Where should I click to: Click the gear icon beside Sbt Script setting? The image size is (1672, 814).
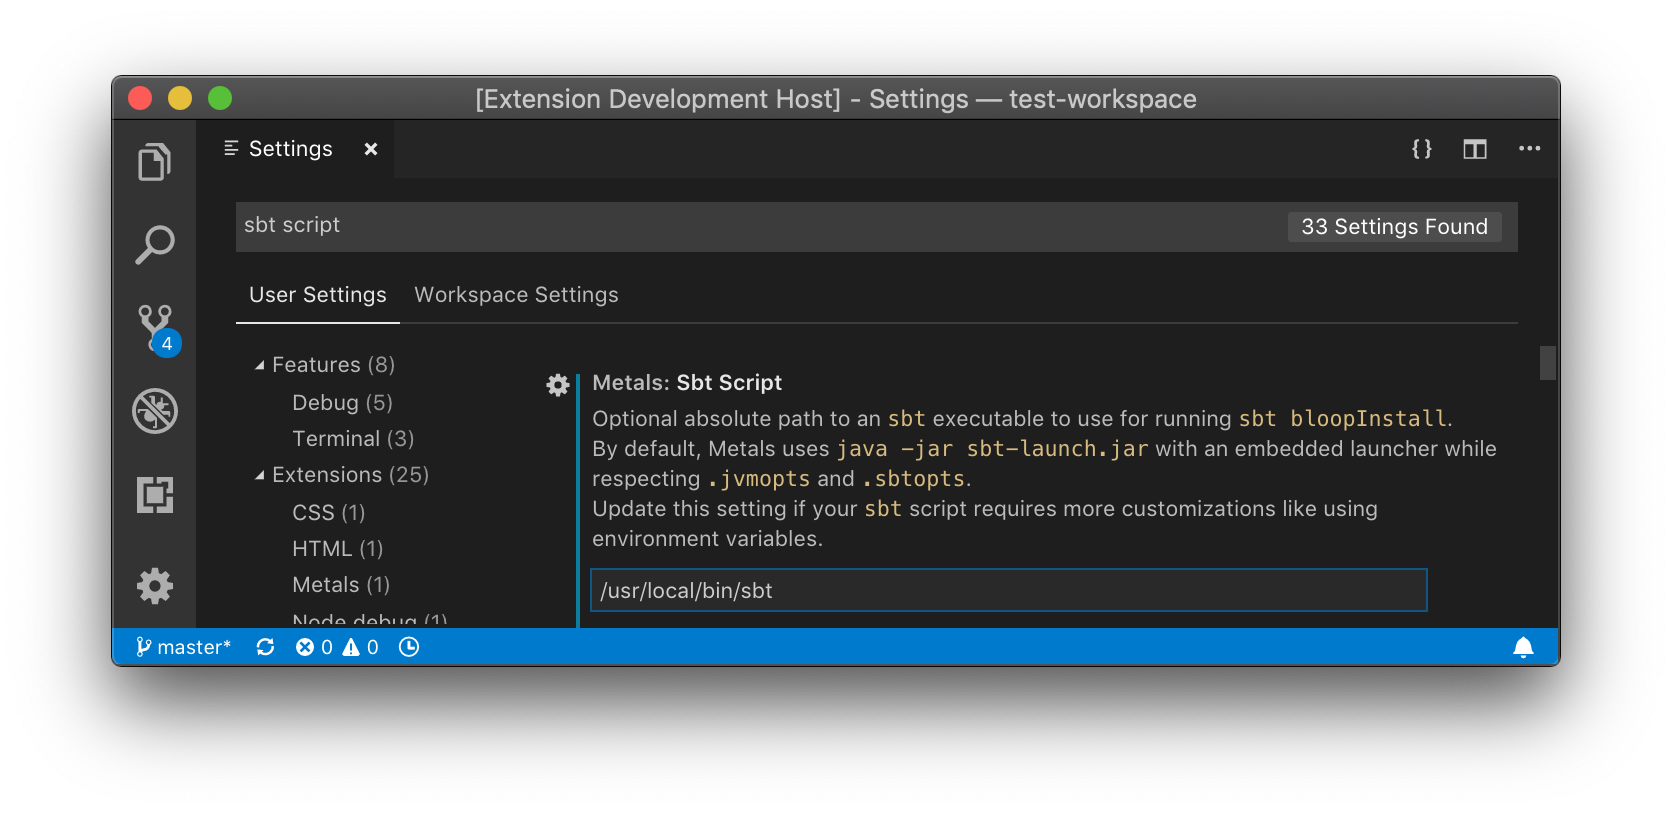click(558, 385)
